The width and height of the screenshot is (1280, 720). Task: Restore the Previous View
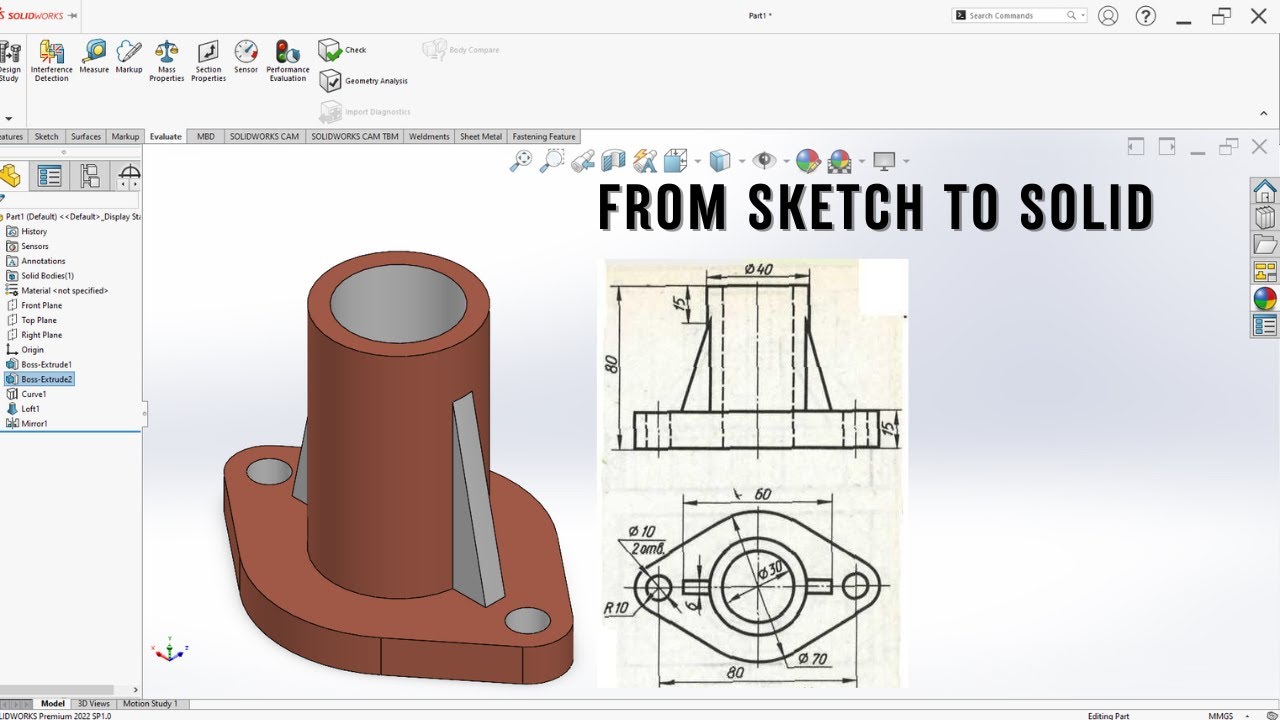583,161
